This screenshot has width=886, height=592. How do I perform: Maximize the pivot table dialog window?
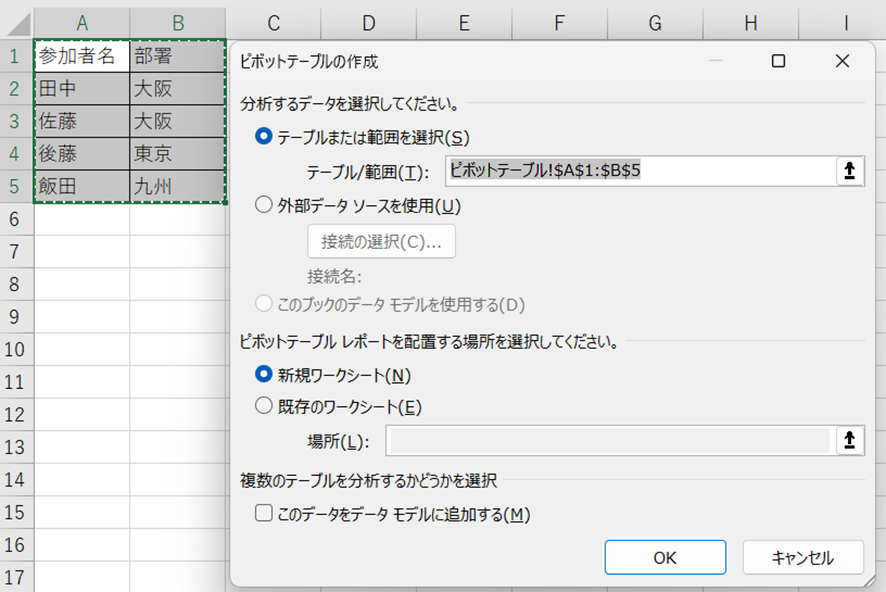[778, 61]
